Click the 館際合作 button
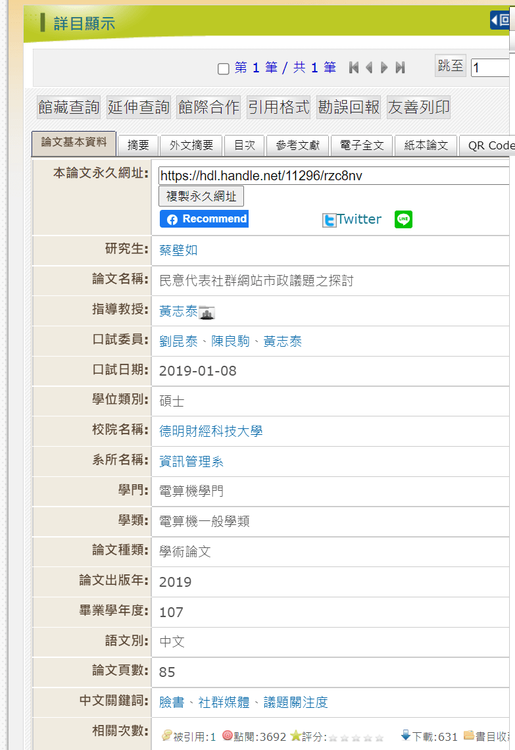The image size is (515, 750). pos(208,107)
